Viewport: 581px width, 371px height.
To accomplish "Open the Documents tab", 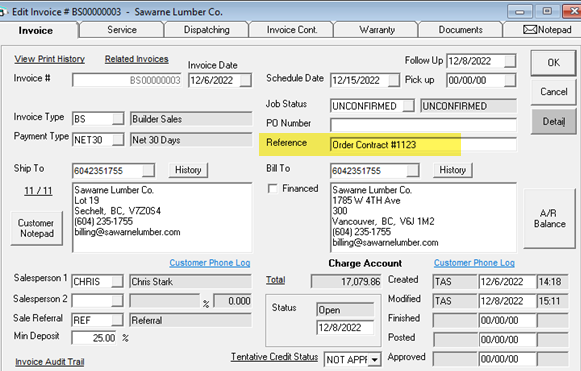I will coord(461,30).
